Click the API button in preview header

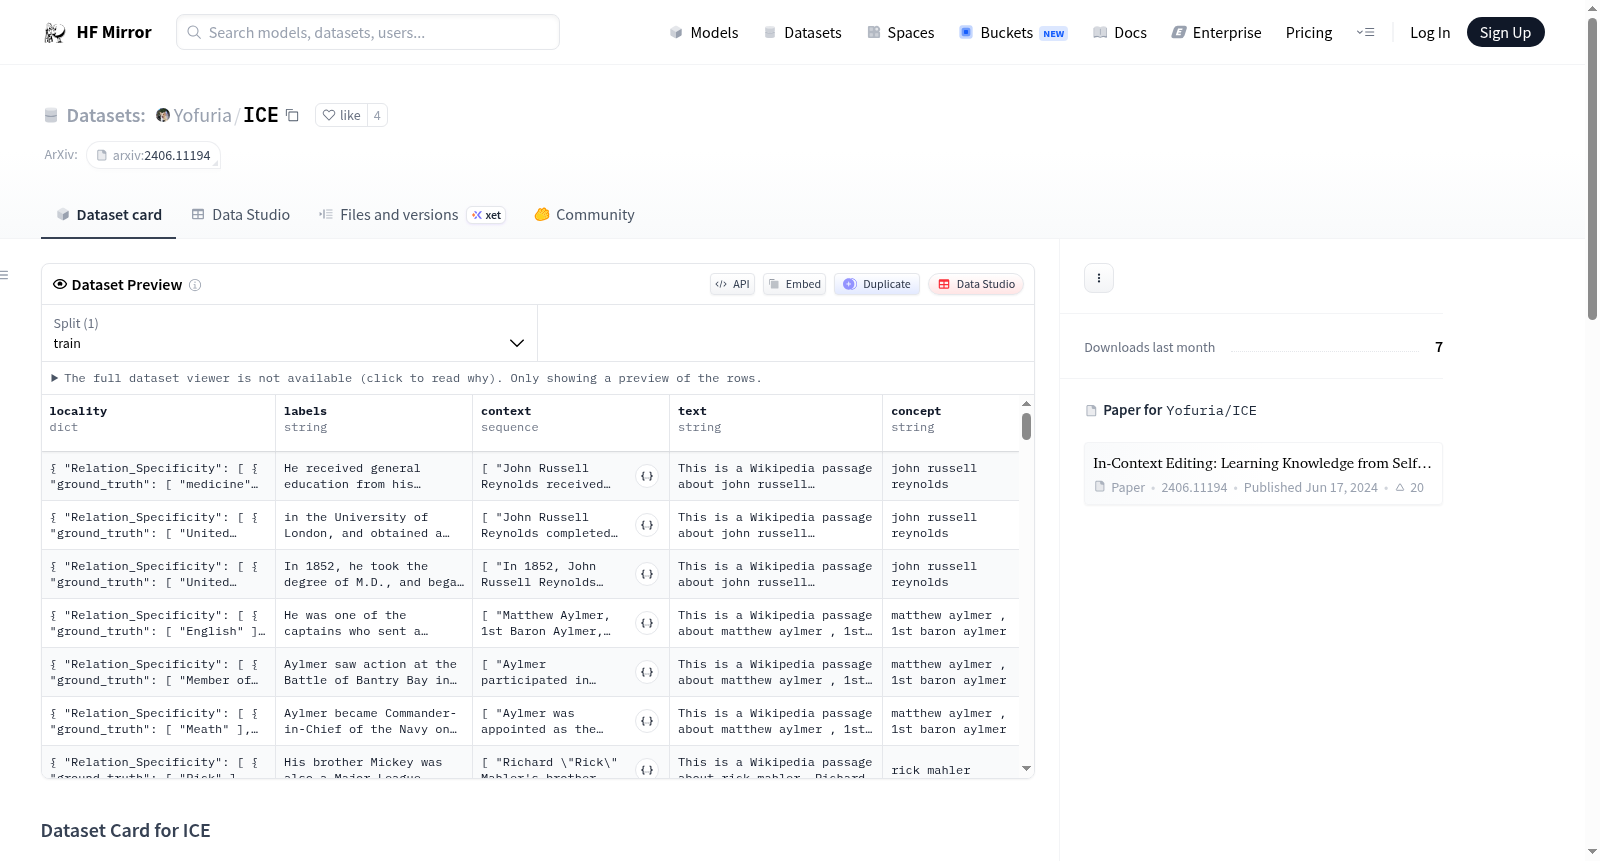732,284
